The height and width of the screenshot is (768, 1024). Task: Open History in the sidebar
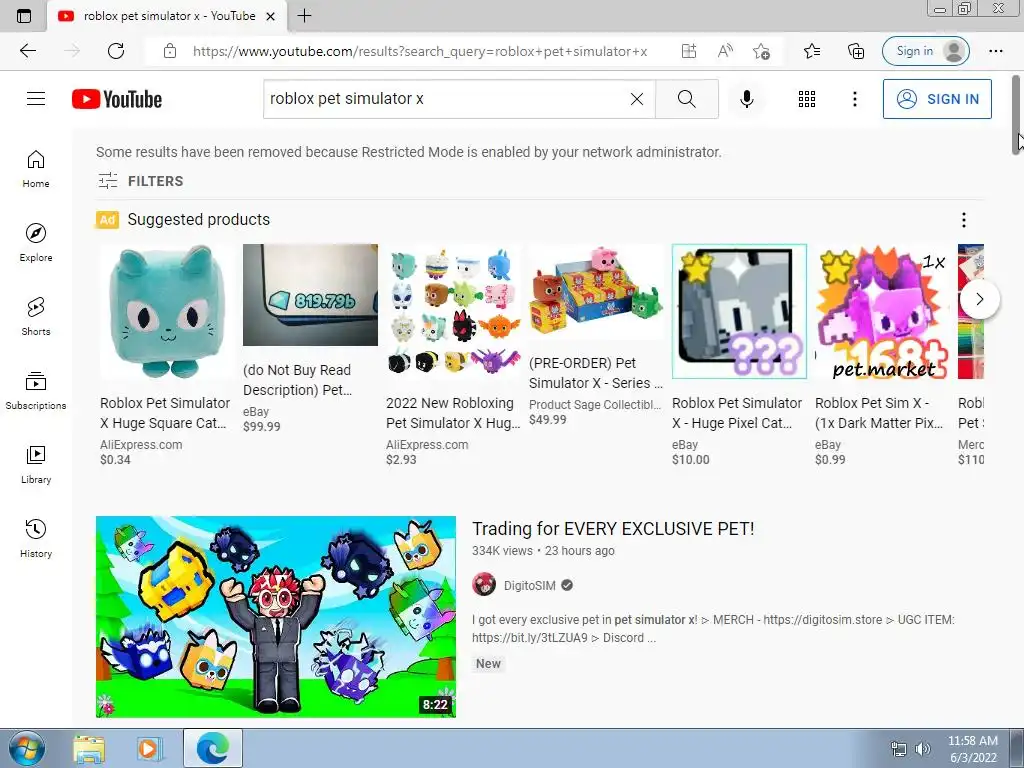36,538
